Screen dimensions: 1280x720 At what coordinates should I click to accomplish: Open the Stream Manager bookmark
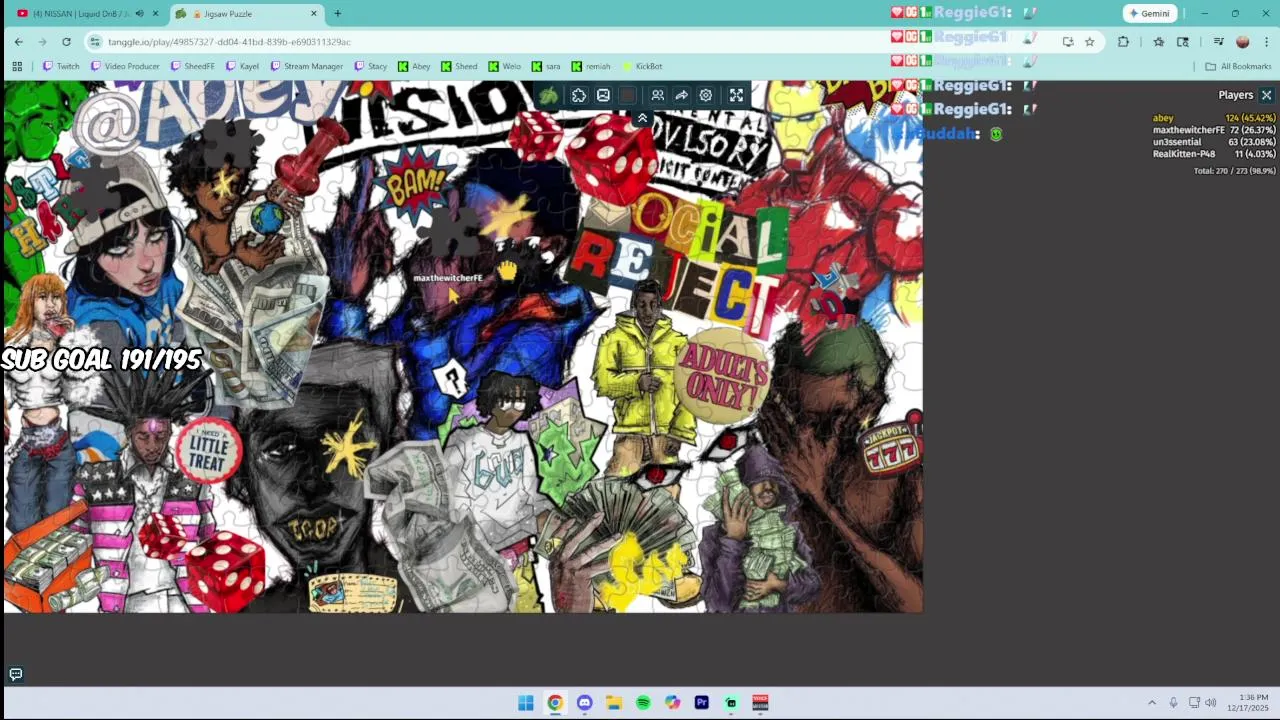coord(307,66)
